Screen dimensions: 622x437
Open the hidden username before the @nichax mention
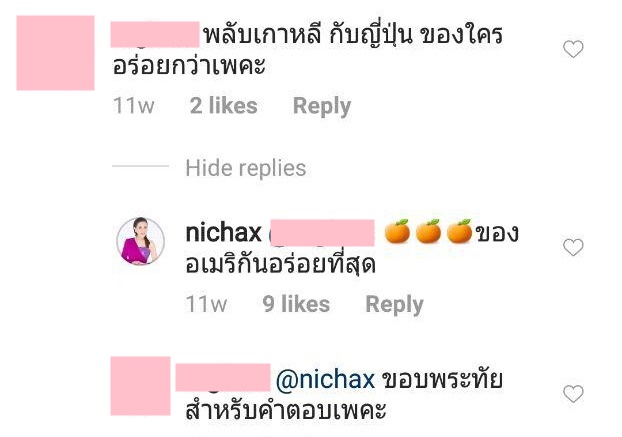click(x=223, y=377)
